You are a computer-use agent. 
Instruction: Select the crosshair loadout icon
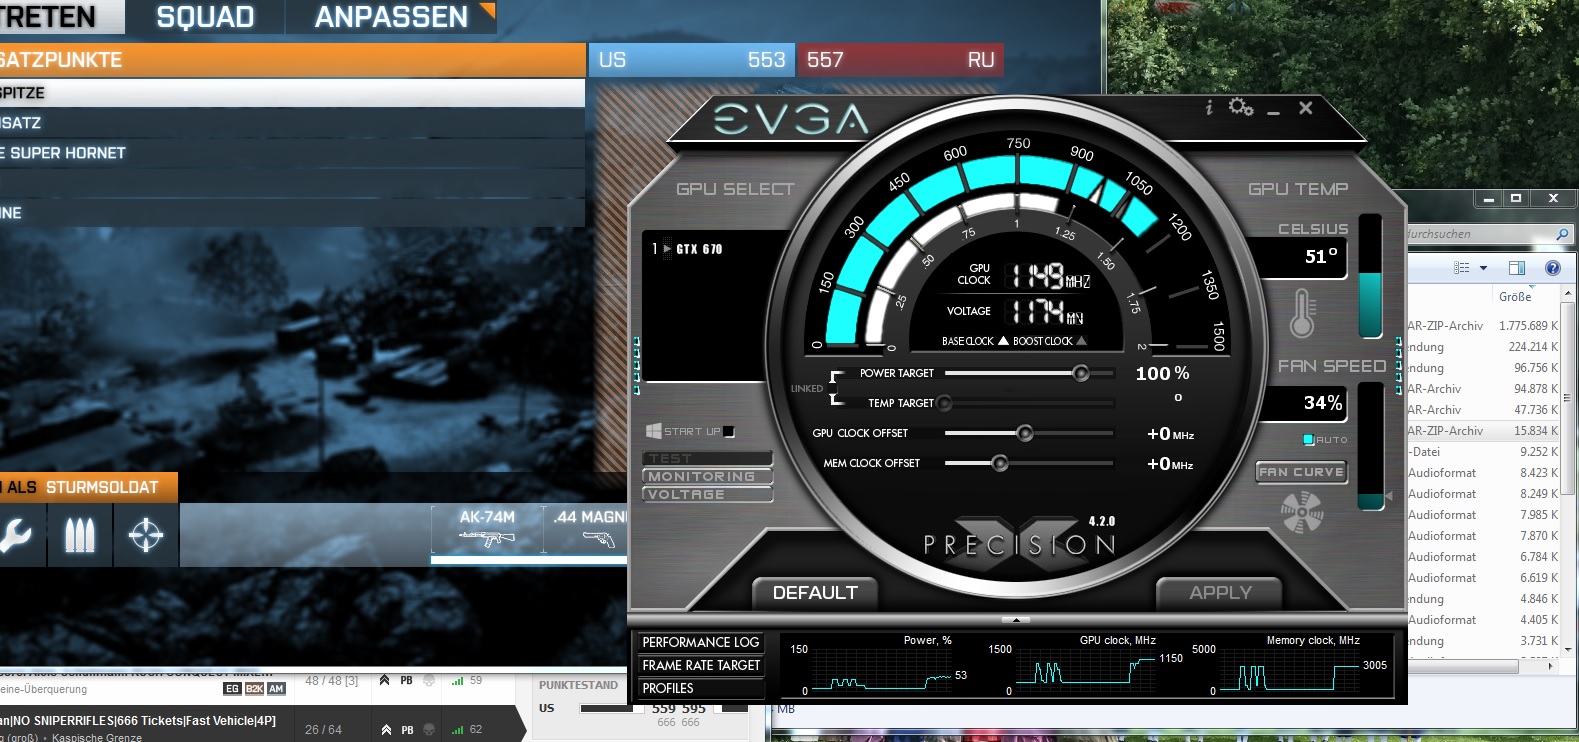coord(146,535)
